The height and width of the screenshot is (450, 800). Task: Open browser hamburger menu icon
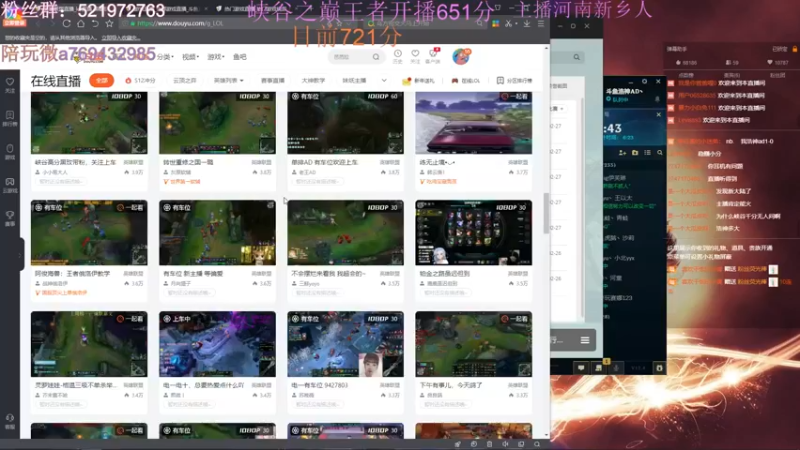[541, 23]
